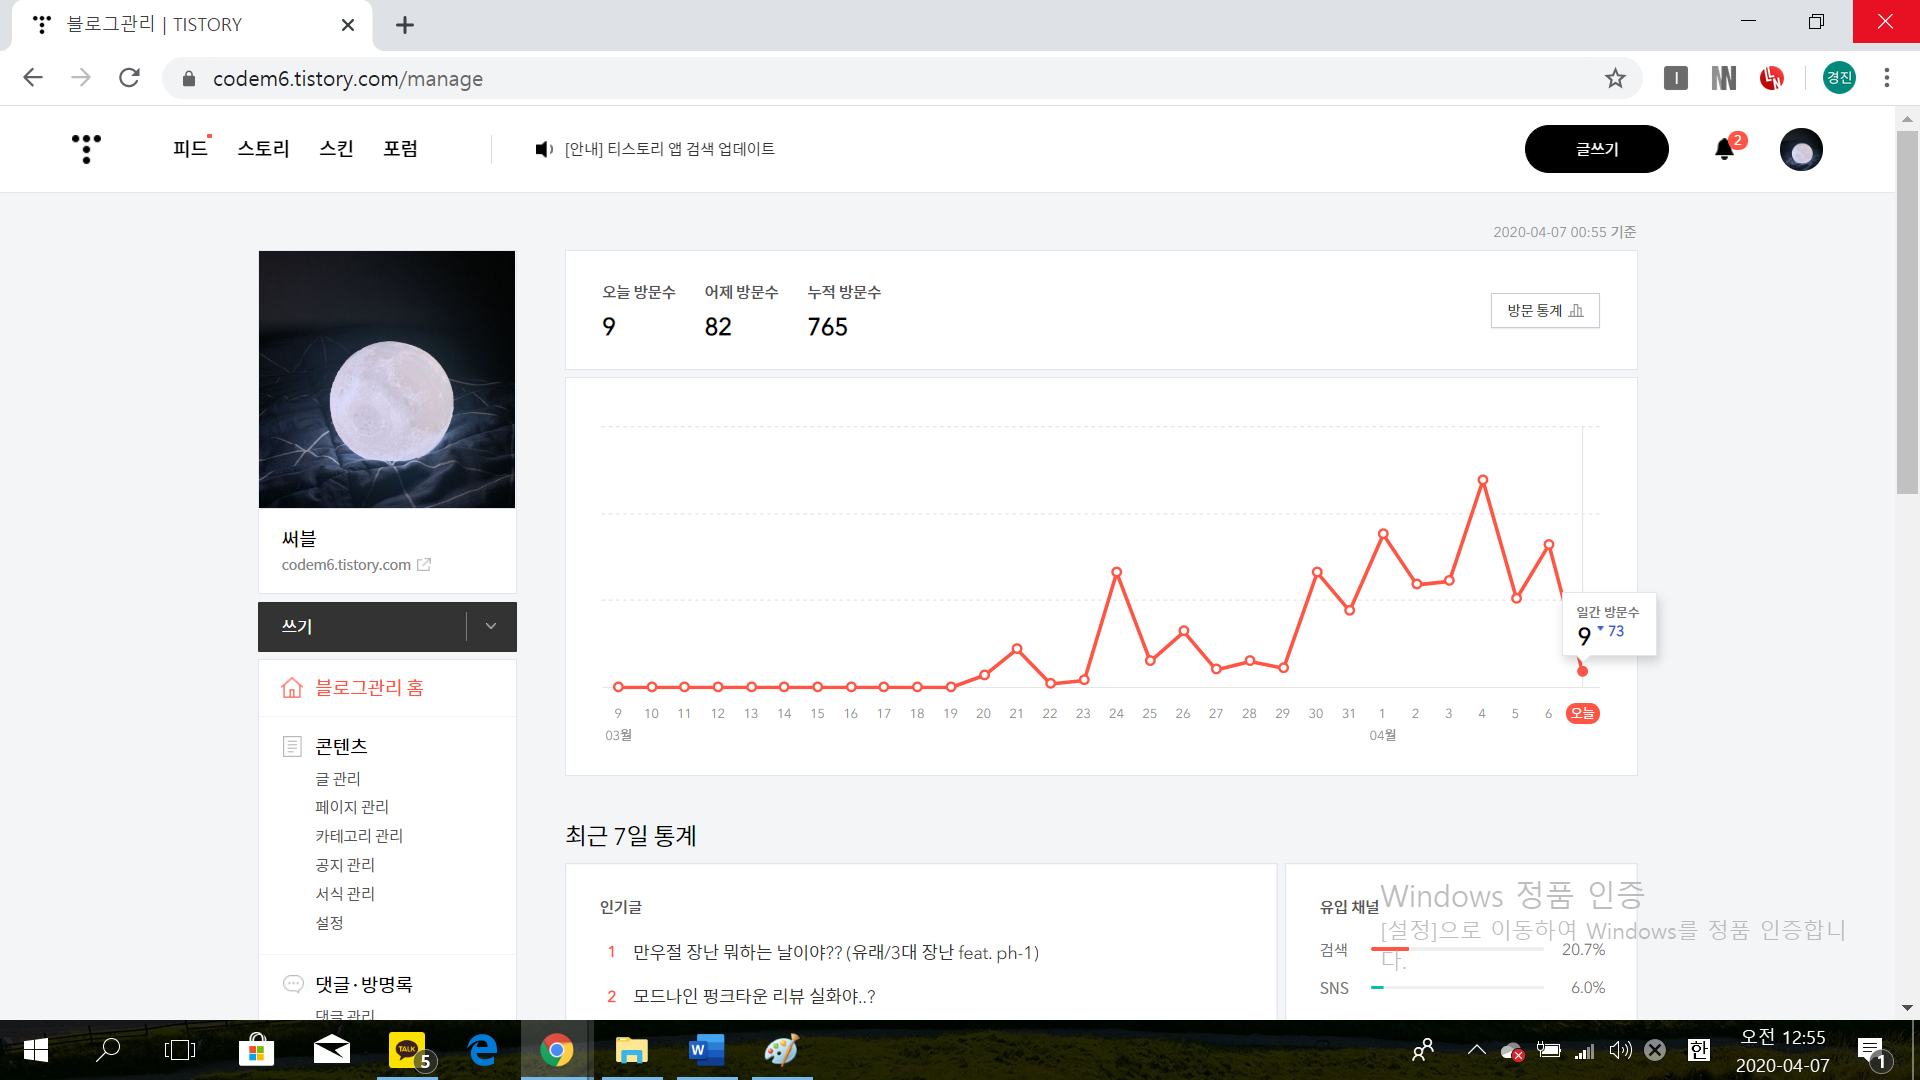Open KakaoTalk from the taskbar

point(406,1050)
